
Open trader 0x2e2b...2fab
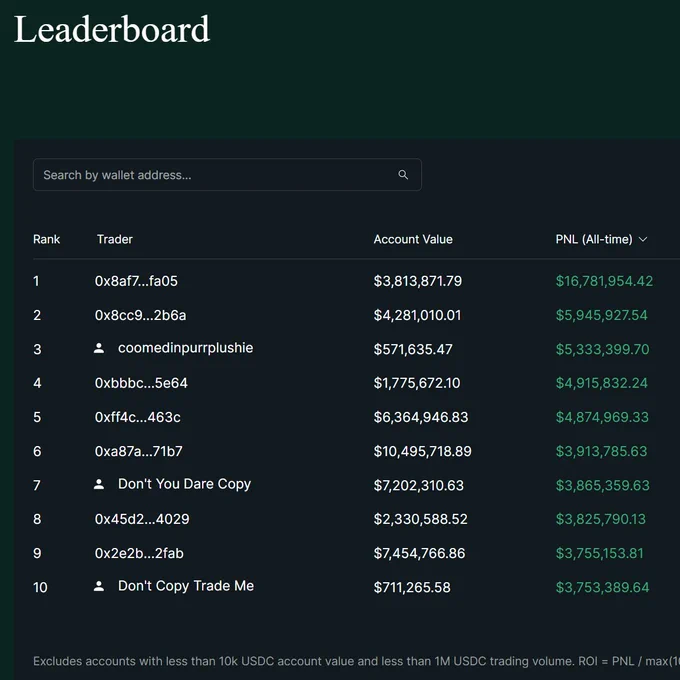[139, 553]
